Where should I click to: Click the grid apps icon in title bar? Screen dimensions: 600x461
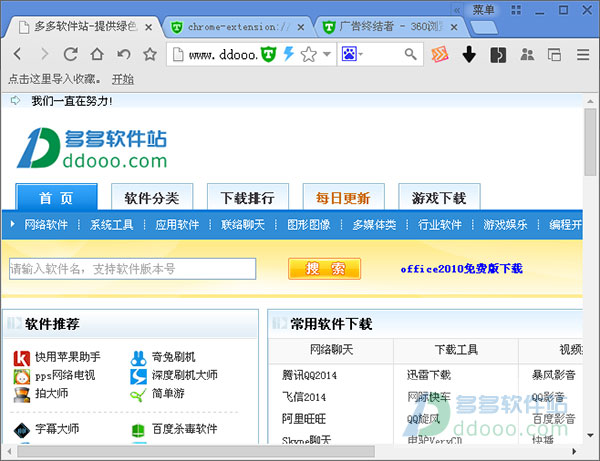coord(516,10)
